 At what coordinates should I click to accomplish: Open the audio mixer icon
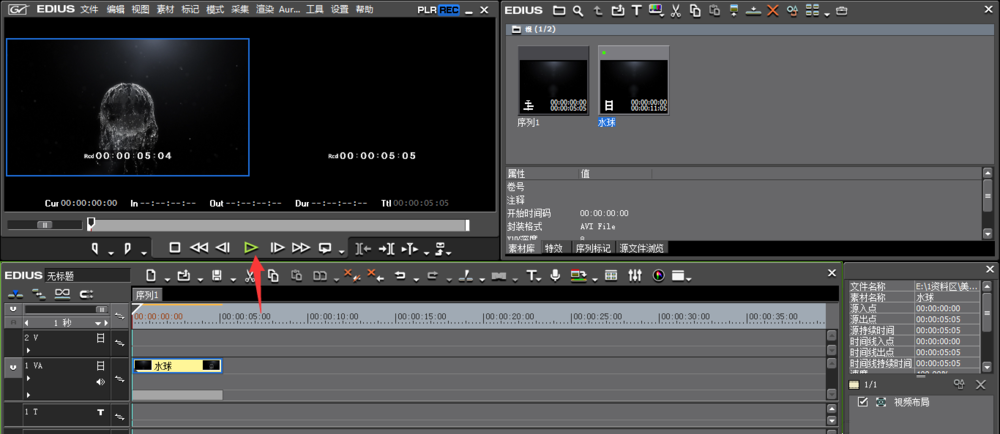pyautogui.click(x=634, y=275)
